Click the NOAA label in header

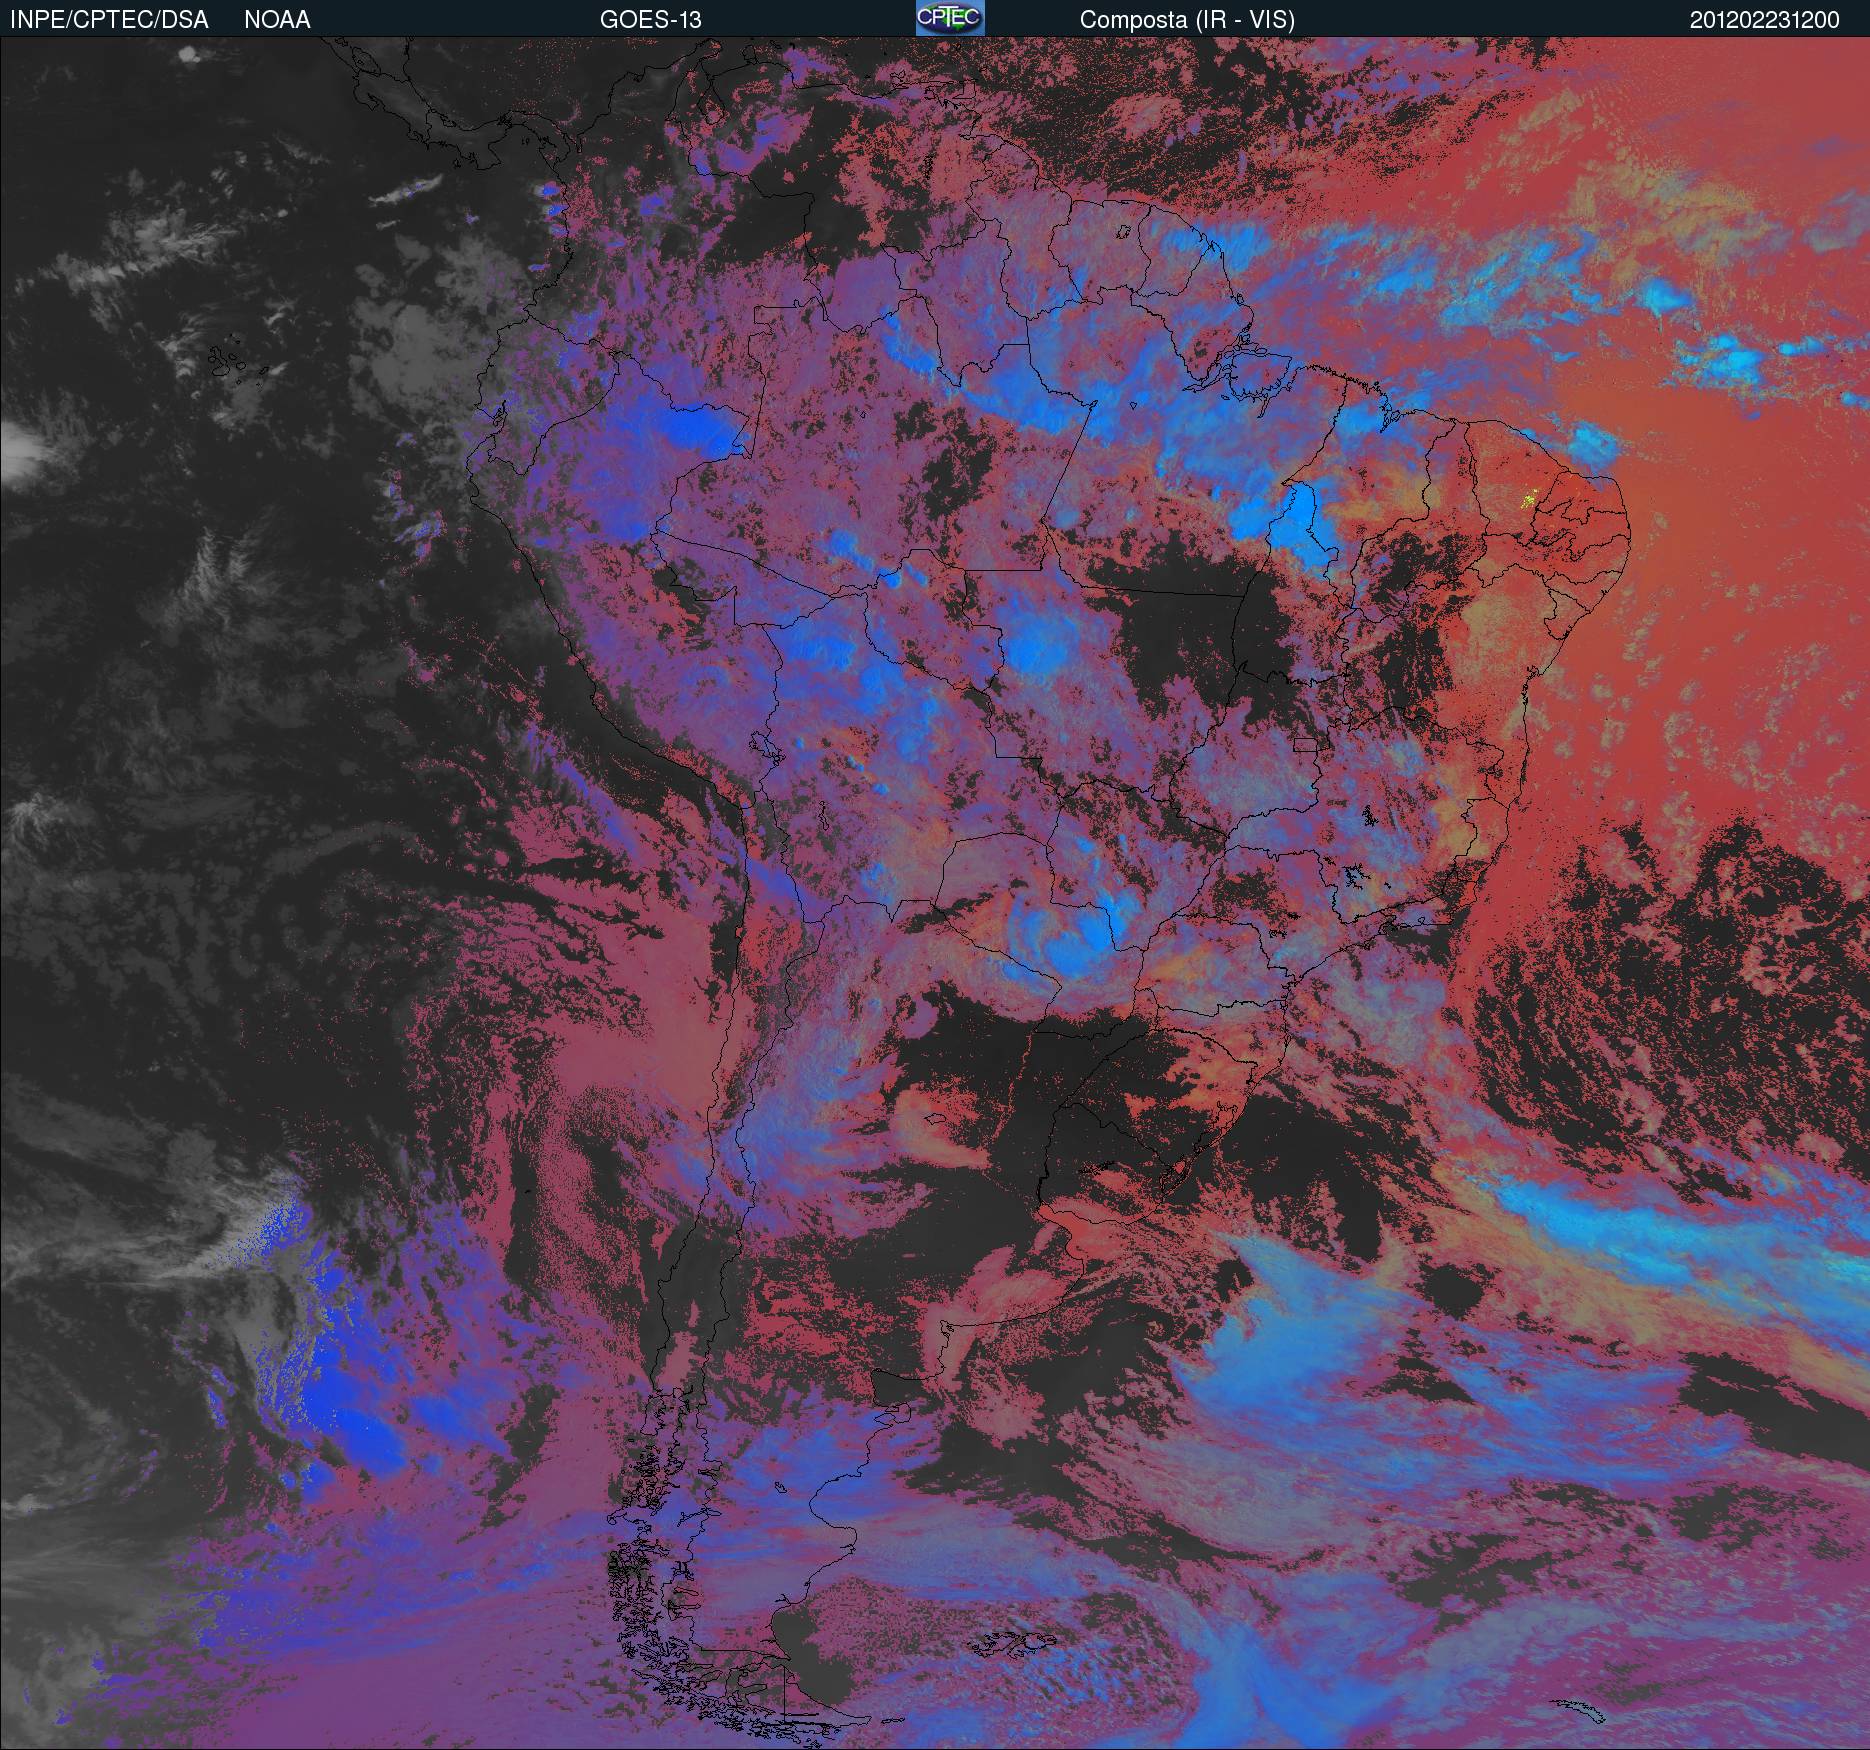coord(277,20)
